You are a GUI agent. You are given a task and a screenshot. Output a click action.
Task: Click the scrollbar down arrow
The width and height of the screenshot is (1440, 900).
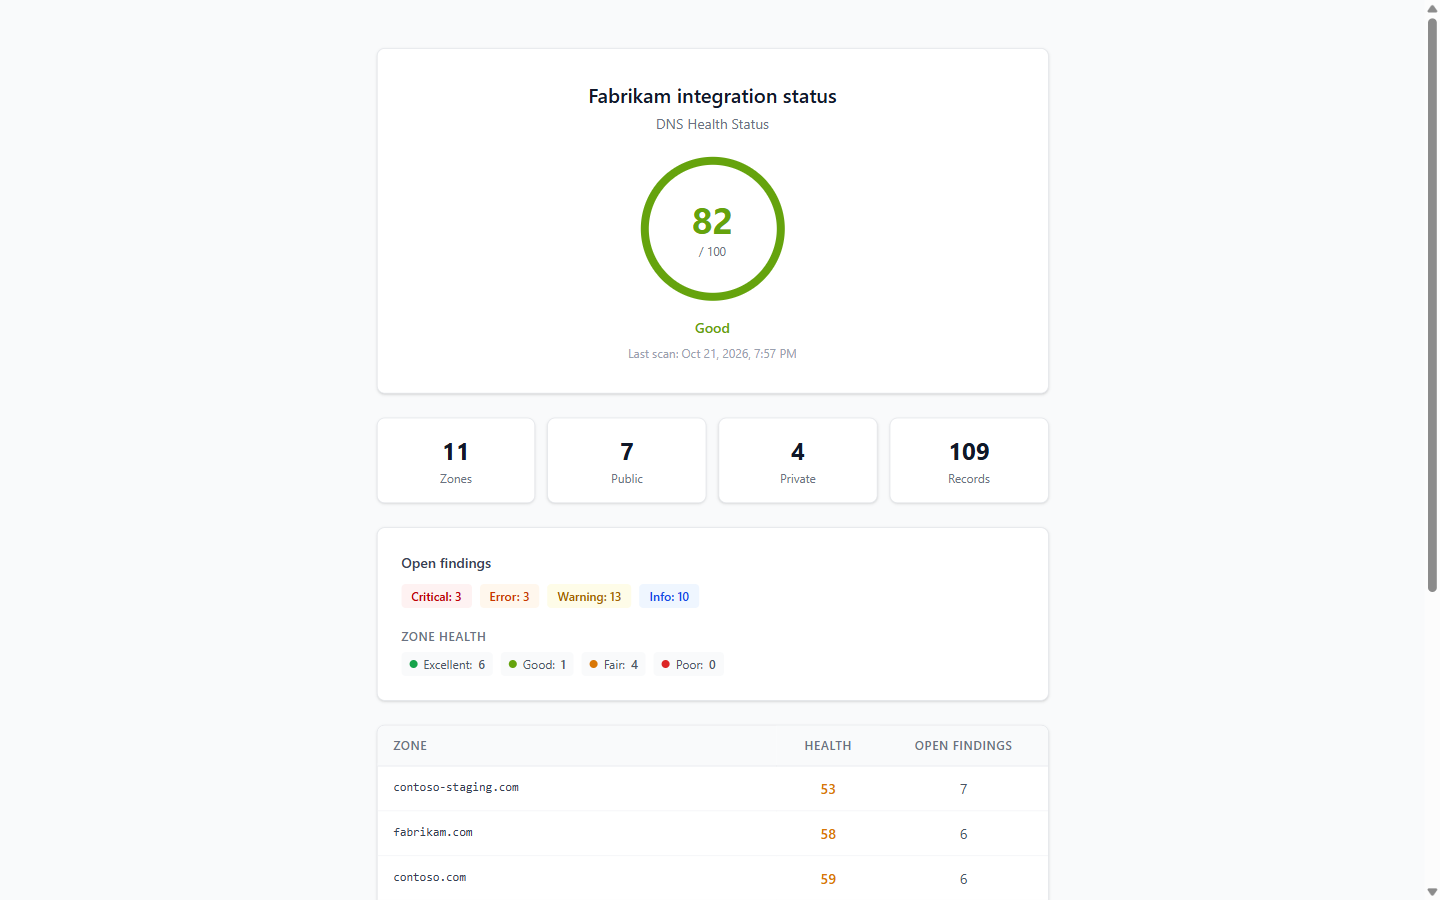pos(1432,892)
